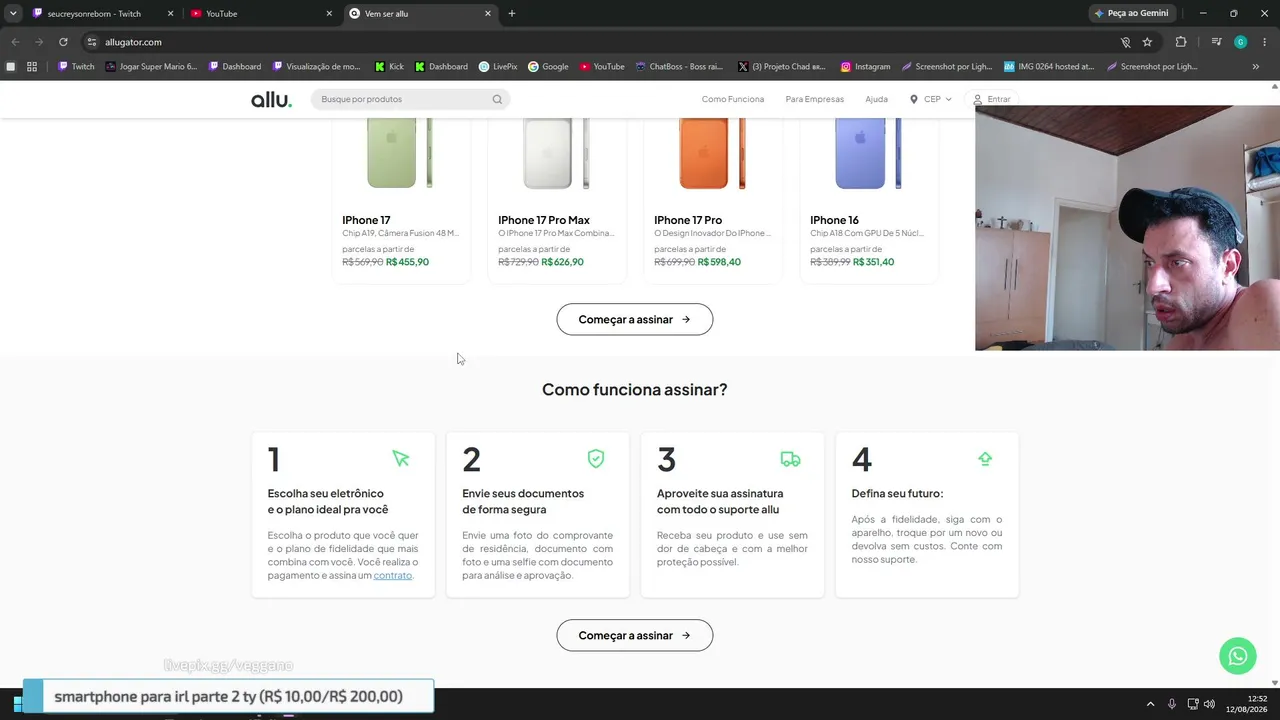The height and width of the screenshot is (720, 1280).
Task: Open the Twitch bookmark
Action: [x=76, y=67]
